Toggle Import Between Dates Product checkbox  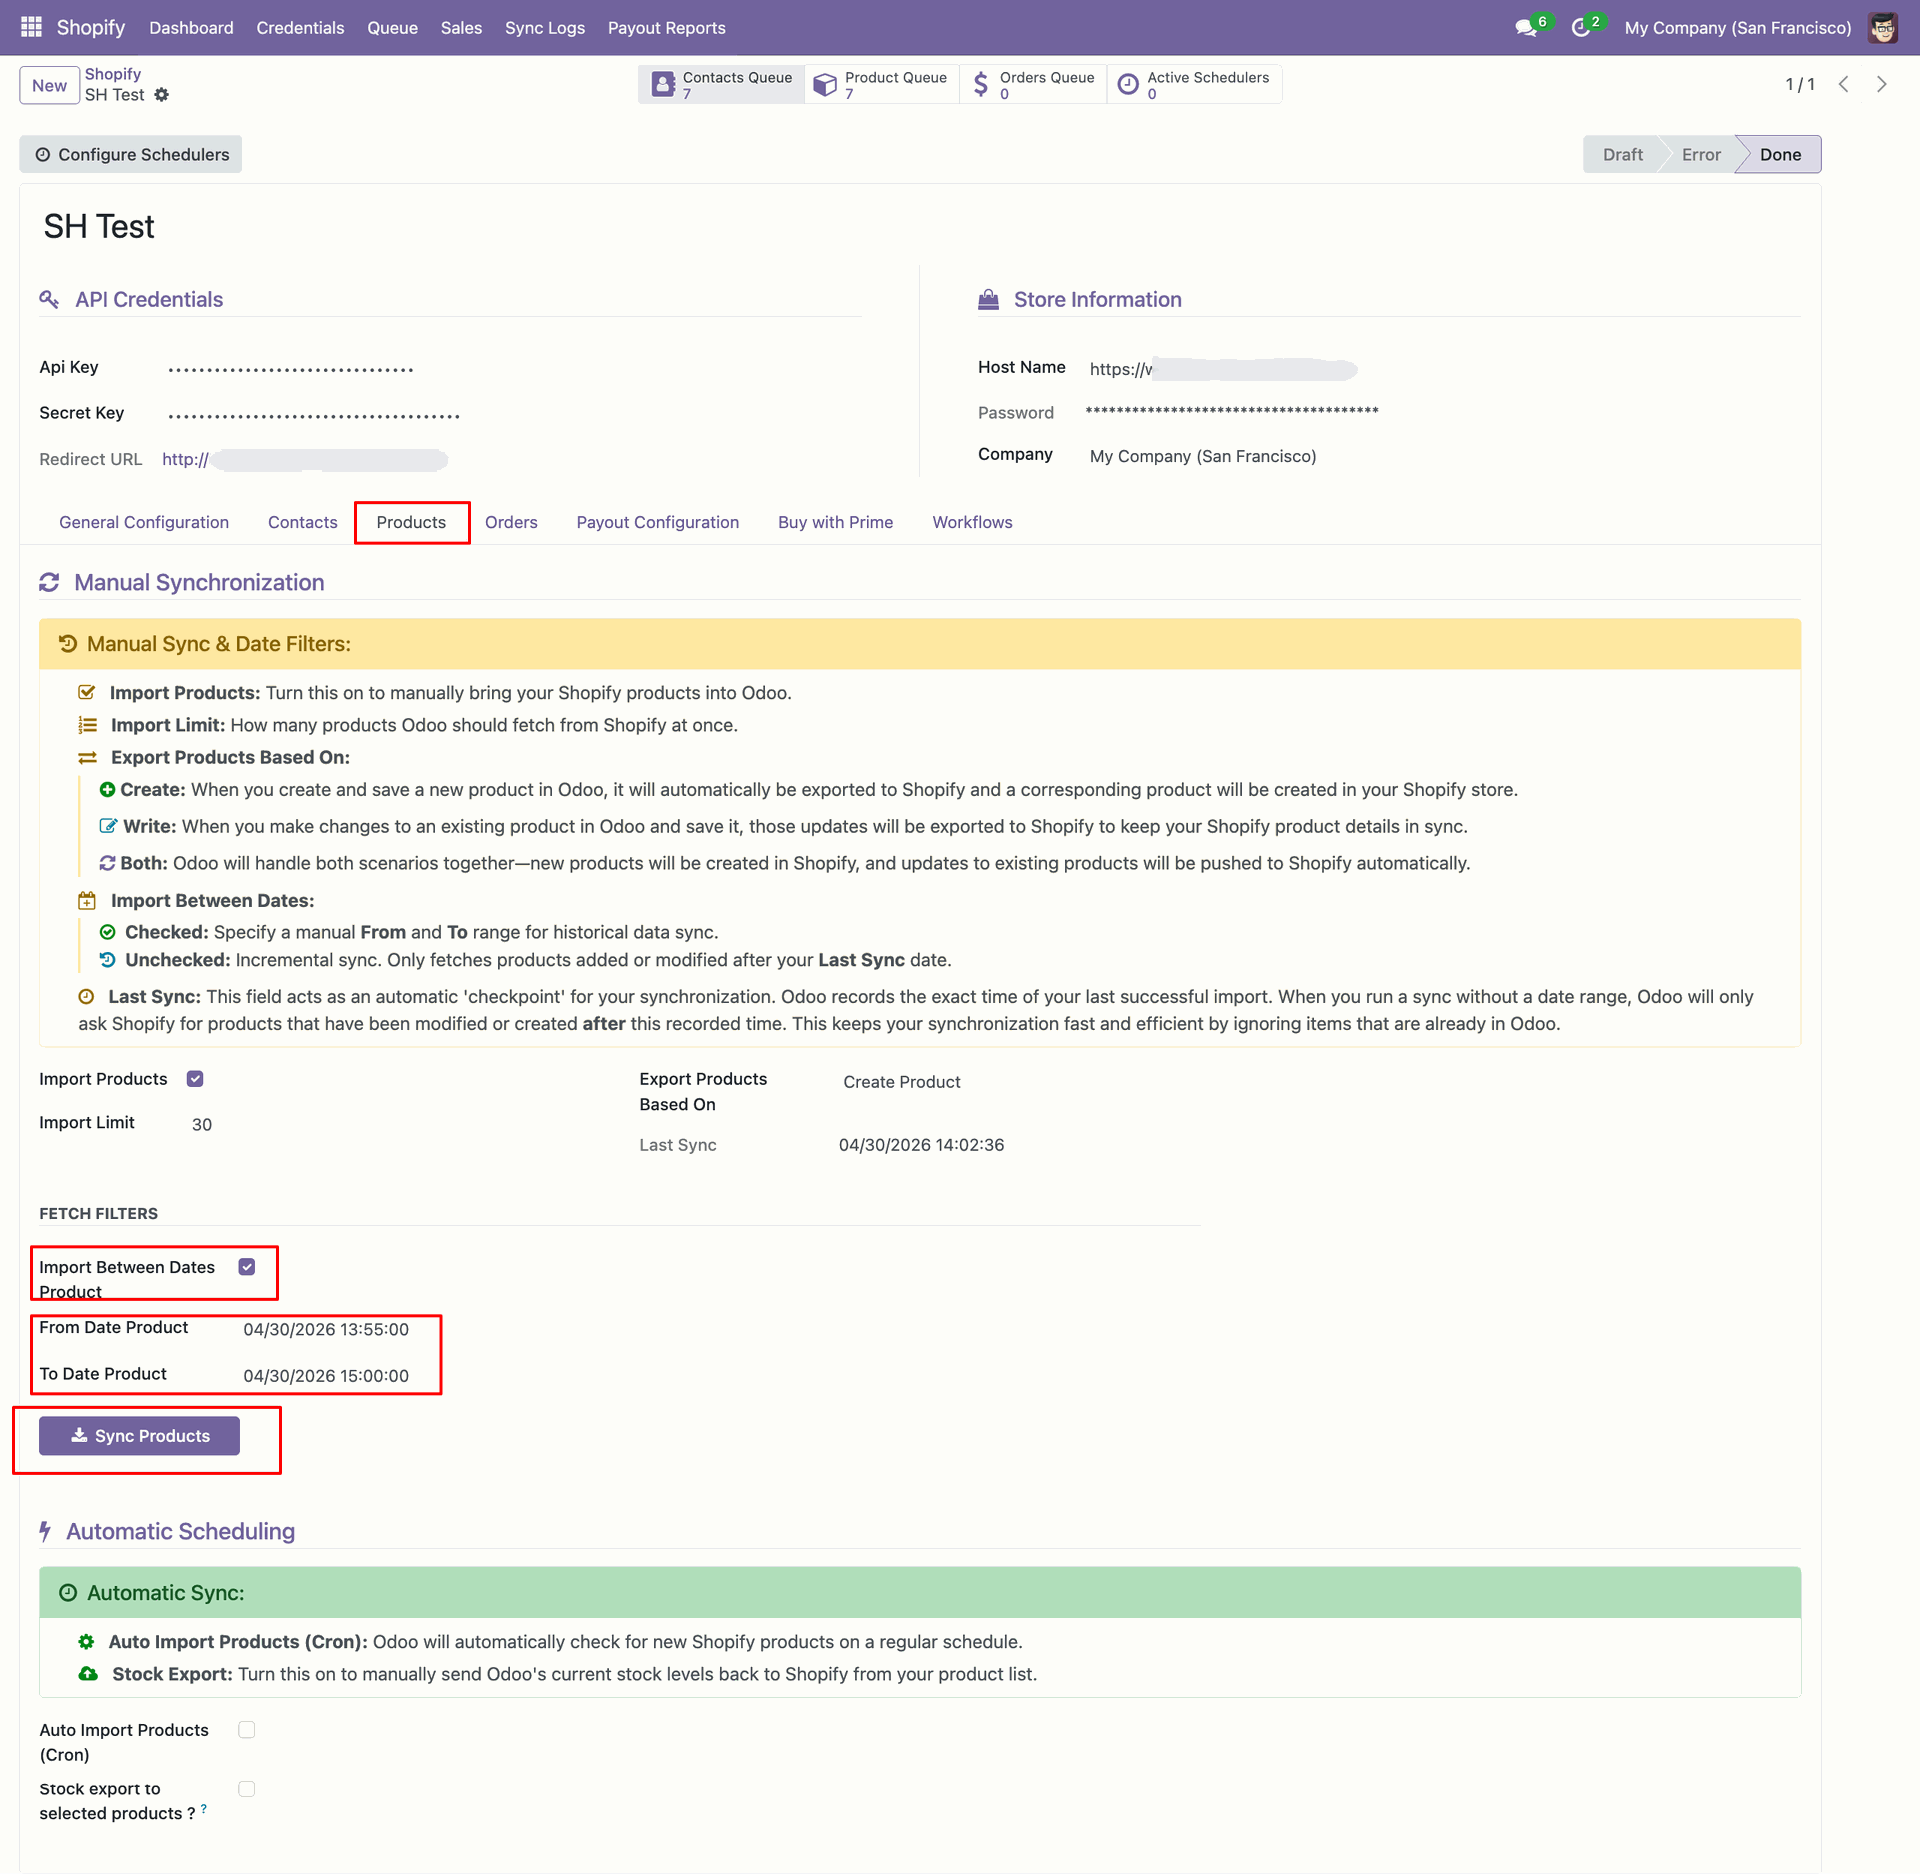(247, 1267)
